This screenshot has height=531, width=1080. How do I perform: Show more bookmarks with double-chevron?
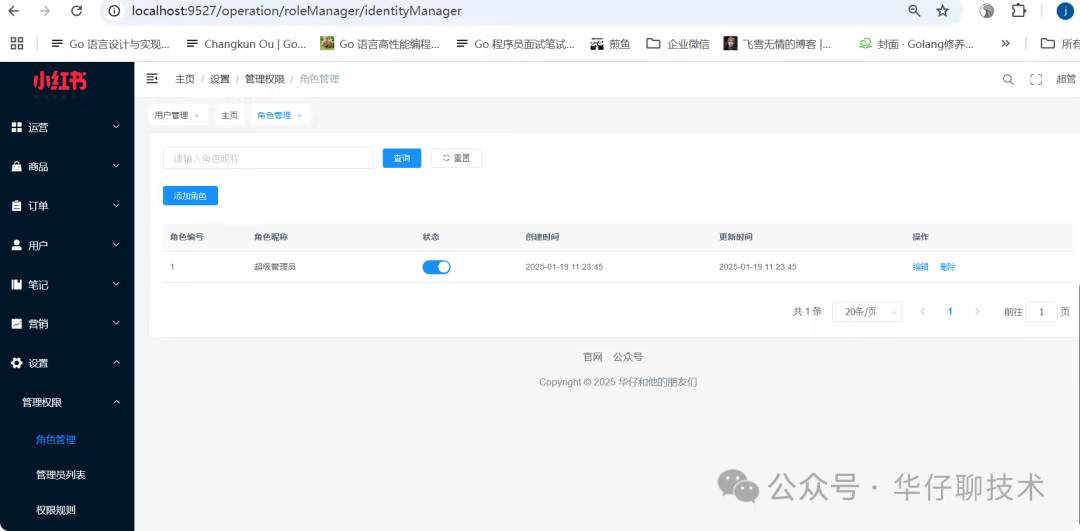click(x=1006, y=43)
